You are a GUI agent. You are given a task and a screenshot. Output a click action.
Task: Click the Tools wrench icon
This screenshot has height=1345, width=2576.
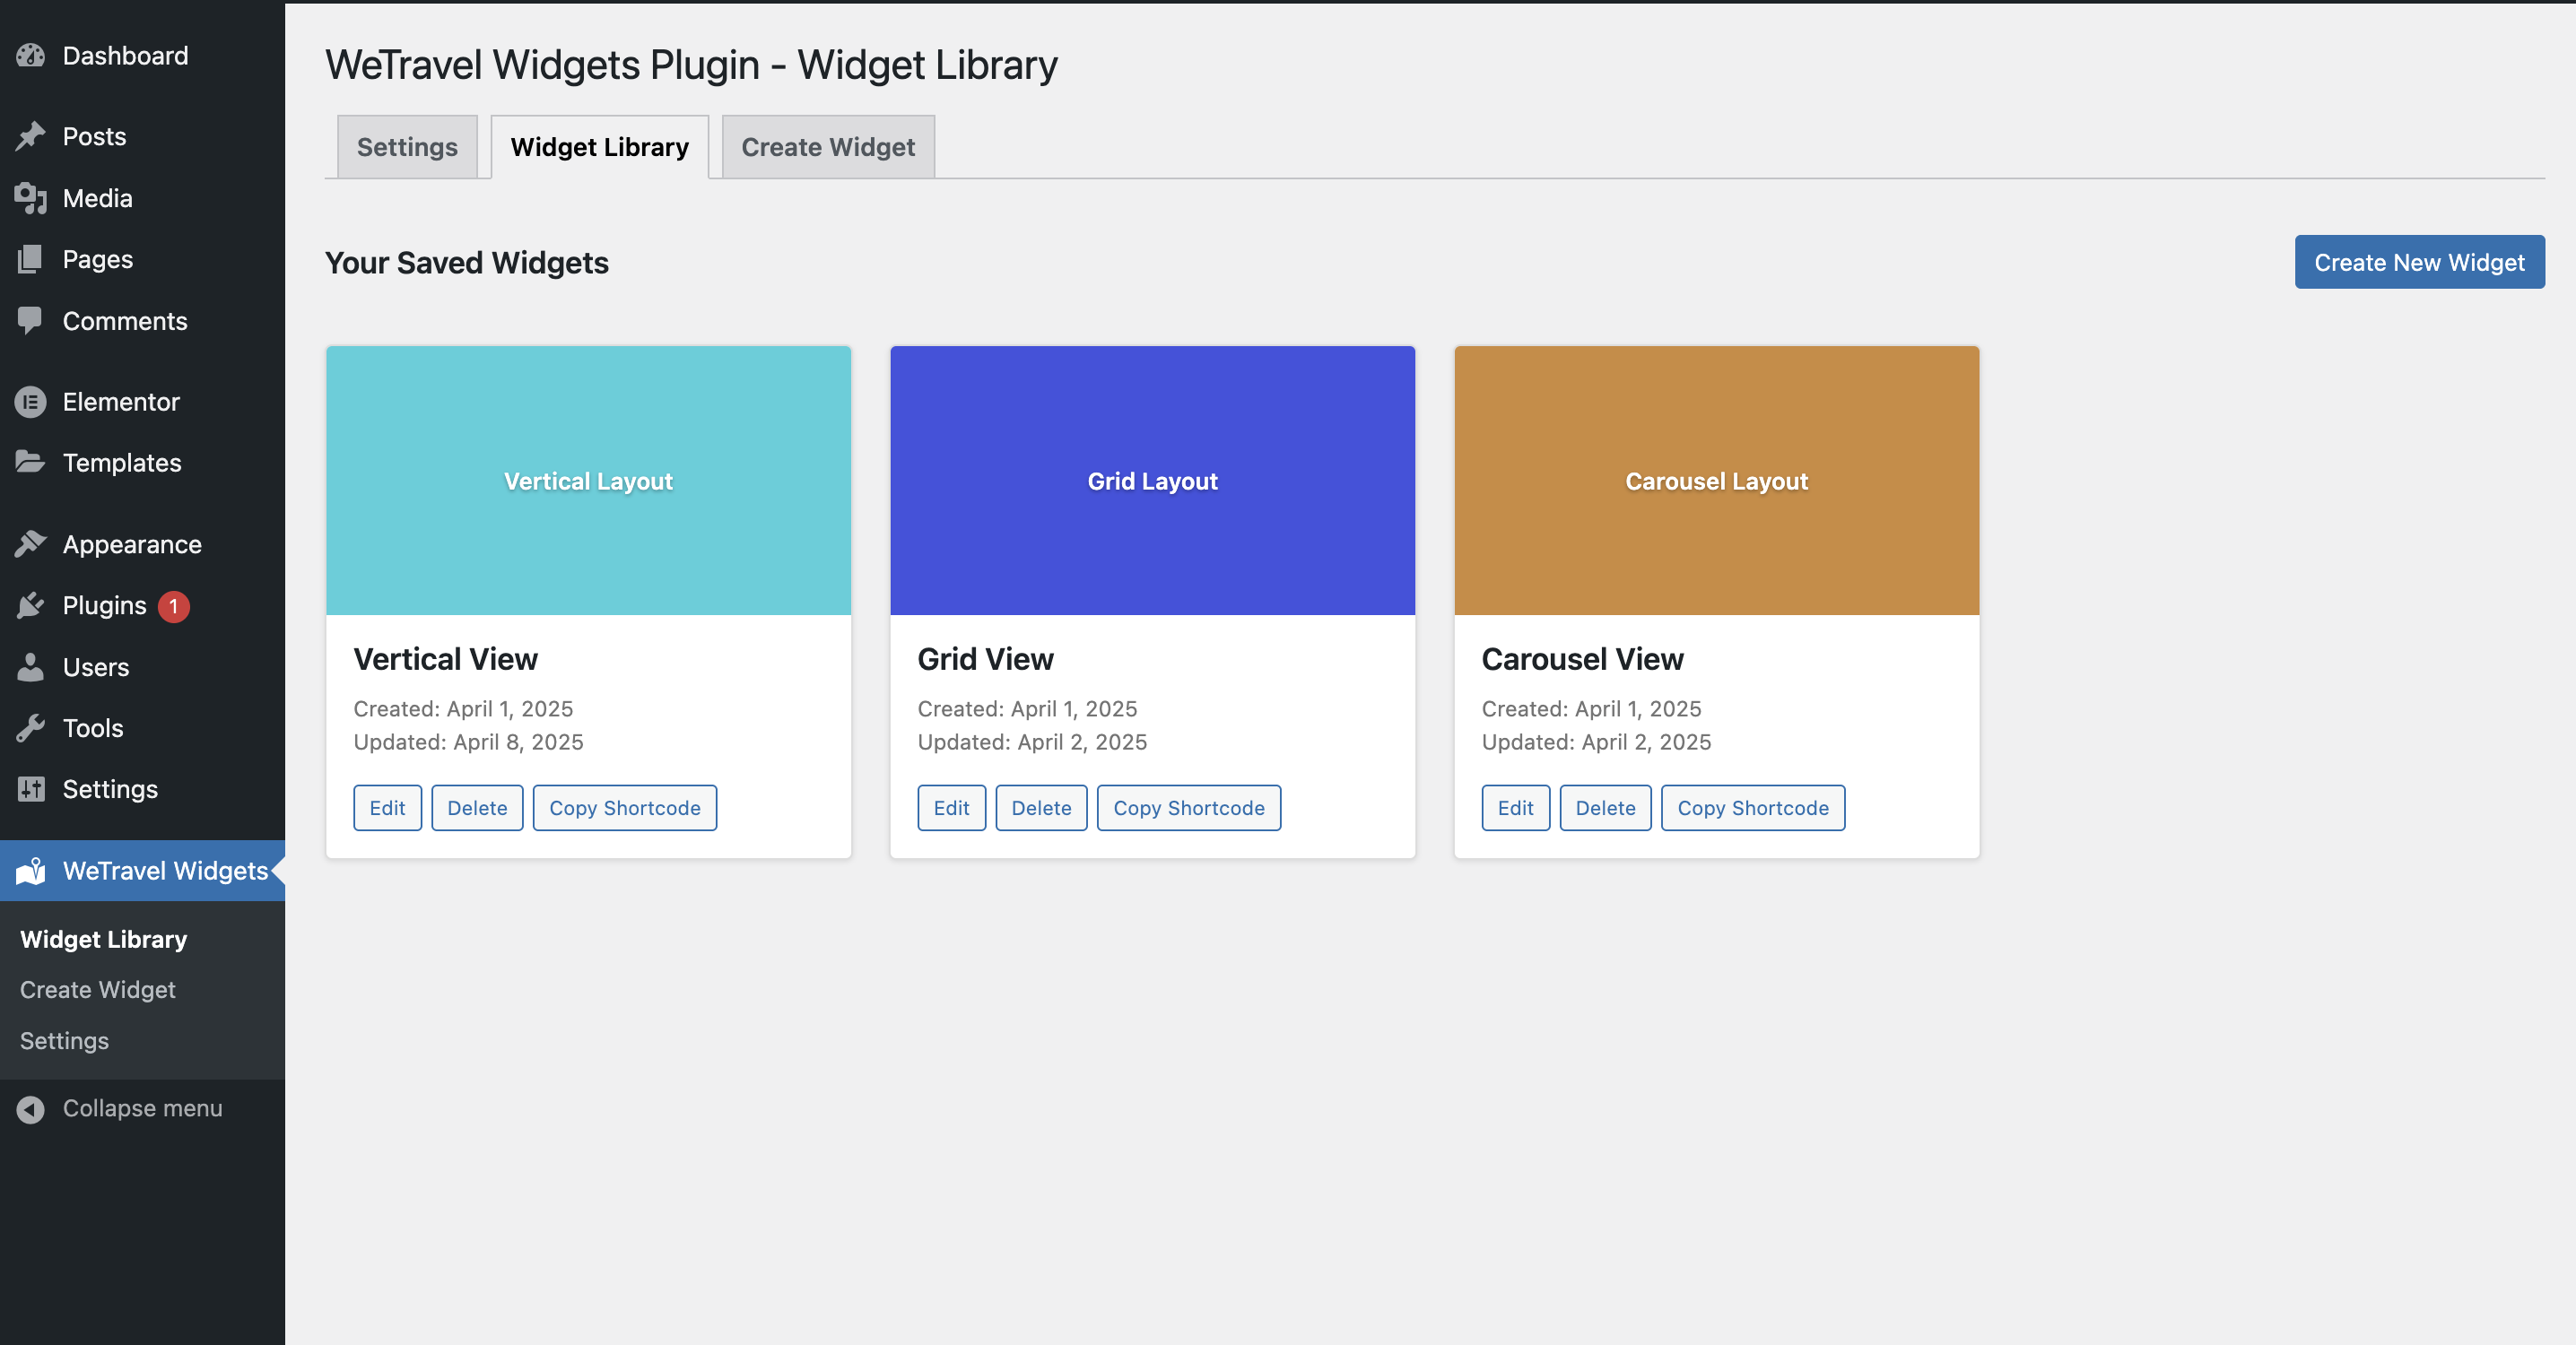click(30, 728)
